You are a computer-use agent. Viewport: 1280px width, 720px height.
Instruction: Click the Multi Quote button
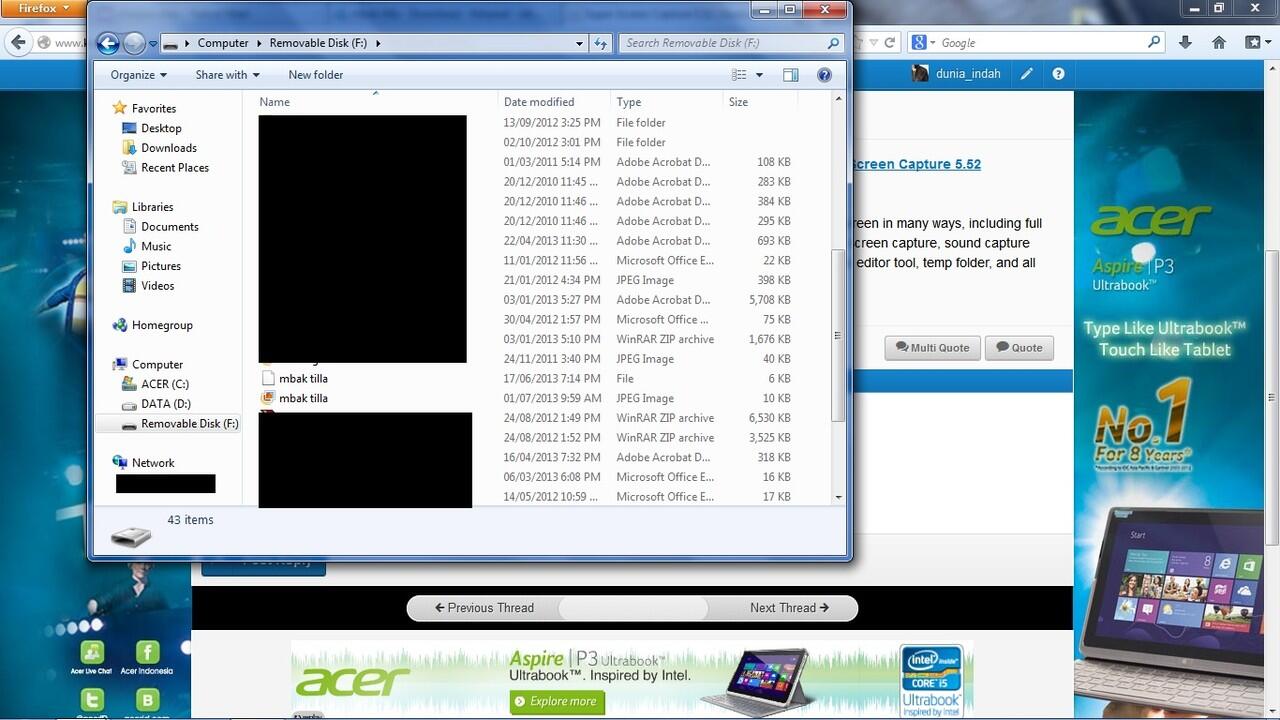(x=932, y=348)
